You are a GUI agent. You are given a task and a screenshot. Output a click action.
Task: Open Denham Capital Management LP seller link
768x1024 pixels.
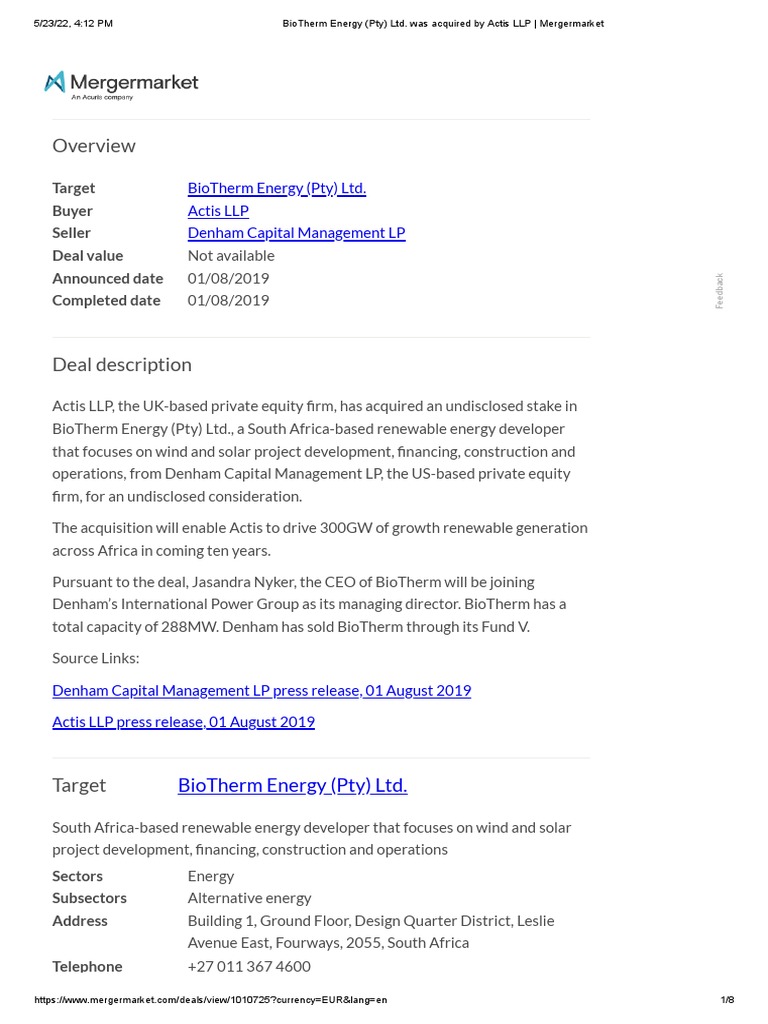click(296, 232)
